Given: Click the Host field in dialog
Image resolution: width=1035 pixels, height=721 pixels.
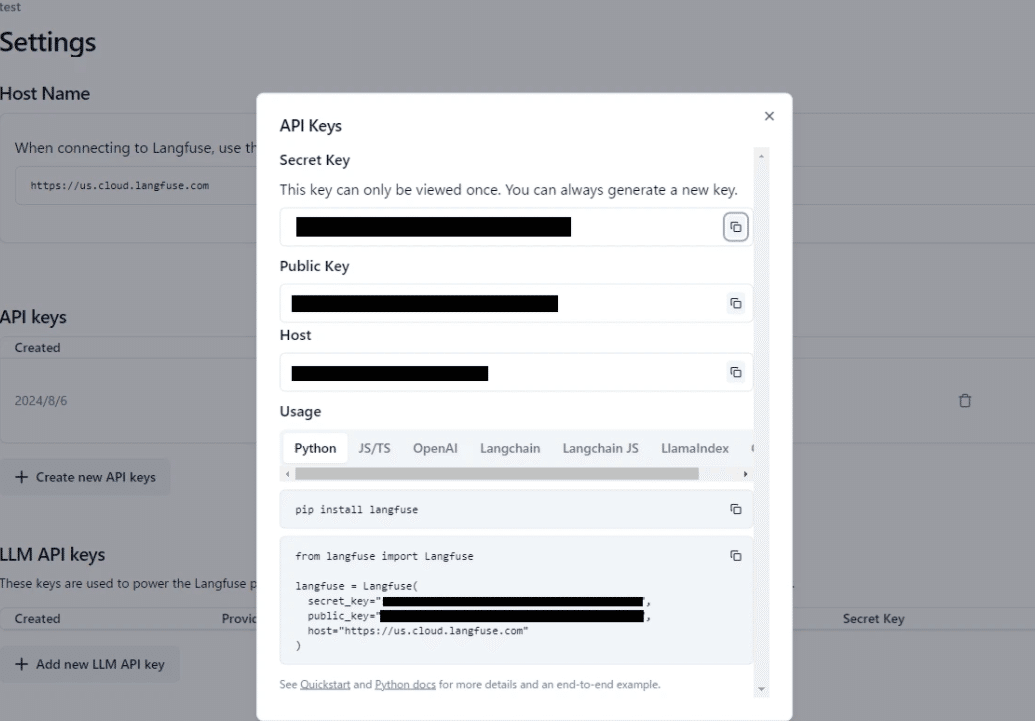Looking at the screenshot, I should point(516,372).
